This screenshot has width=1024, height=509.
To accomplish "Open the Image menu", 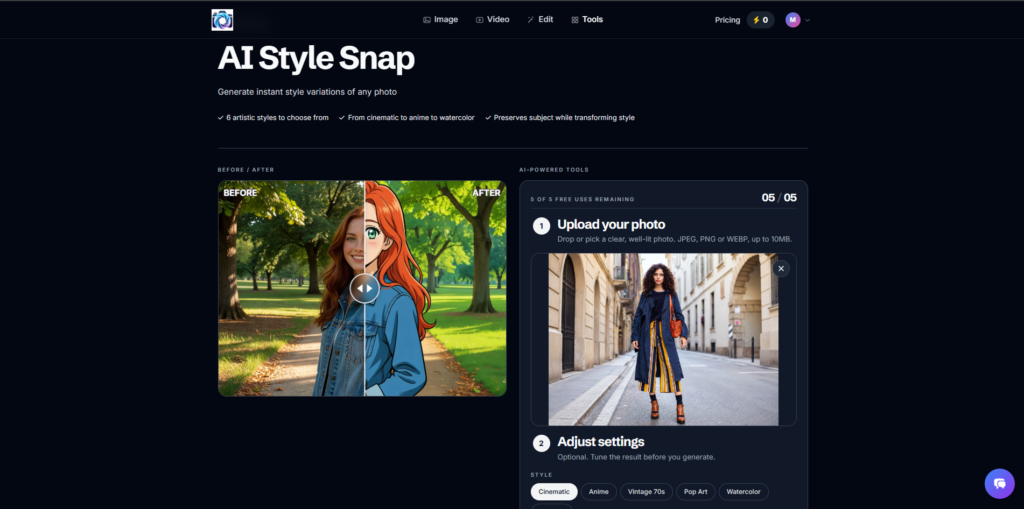I will (440, 20).
